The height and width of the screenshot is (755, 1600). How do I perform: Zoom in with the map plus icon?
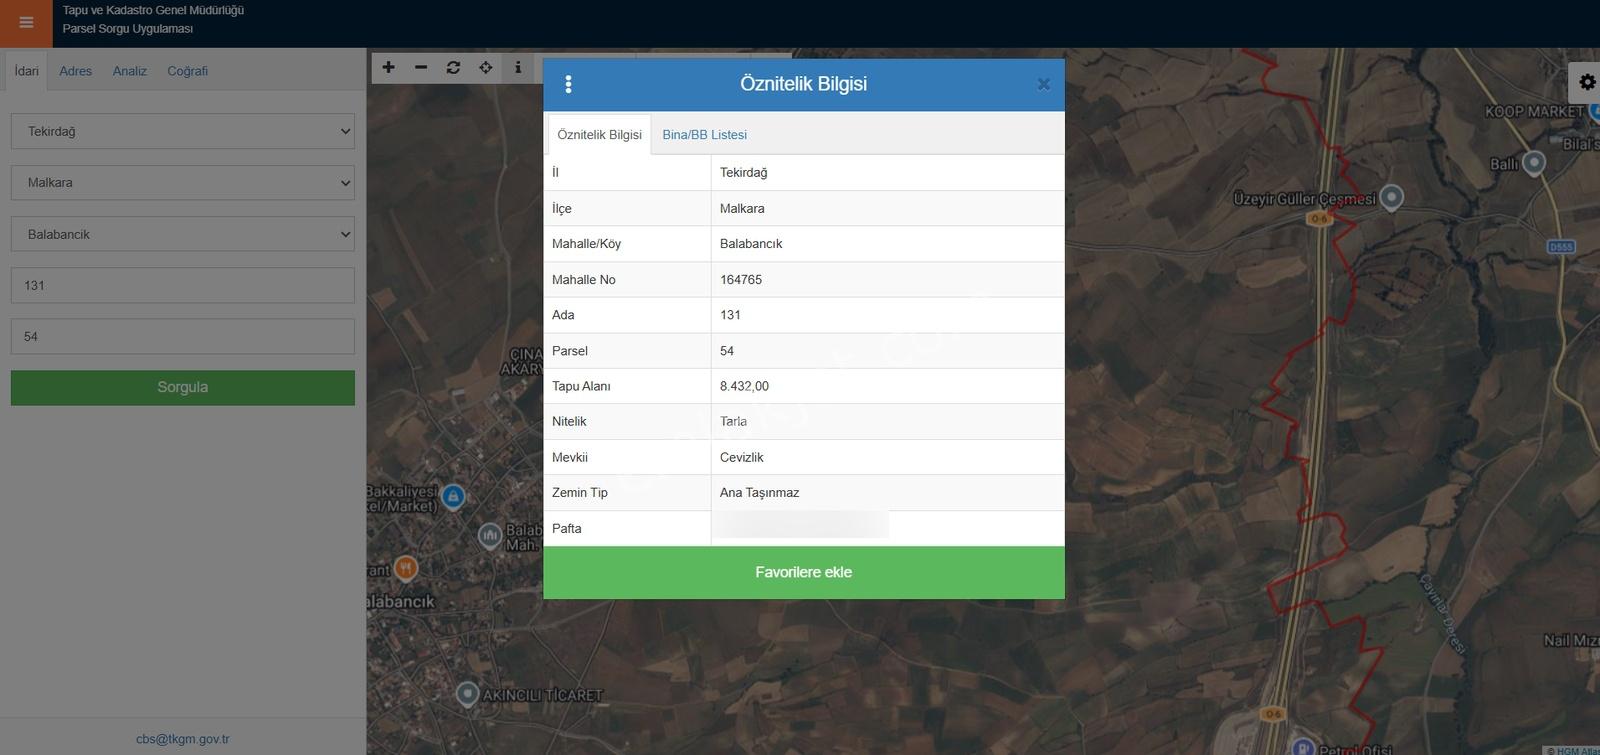389,67
